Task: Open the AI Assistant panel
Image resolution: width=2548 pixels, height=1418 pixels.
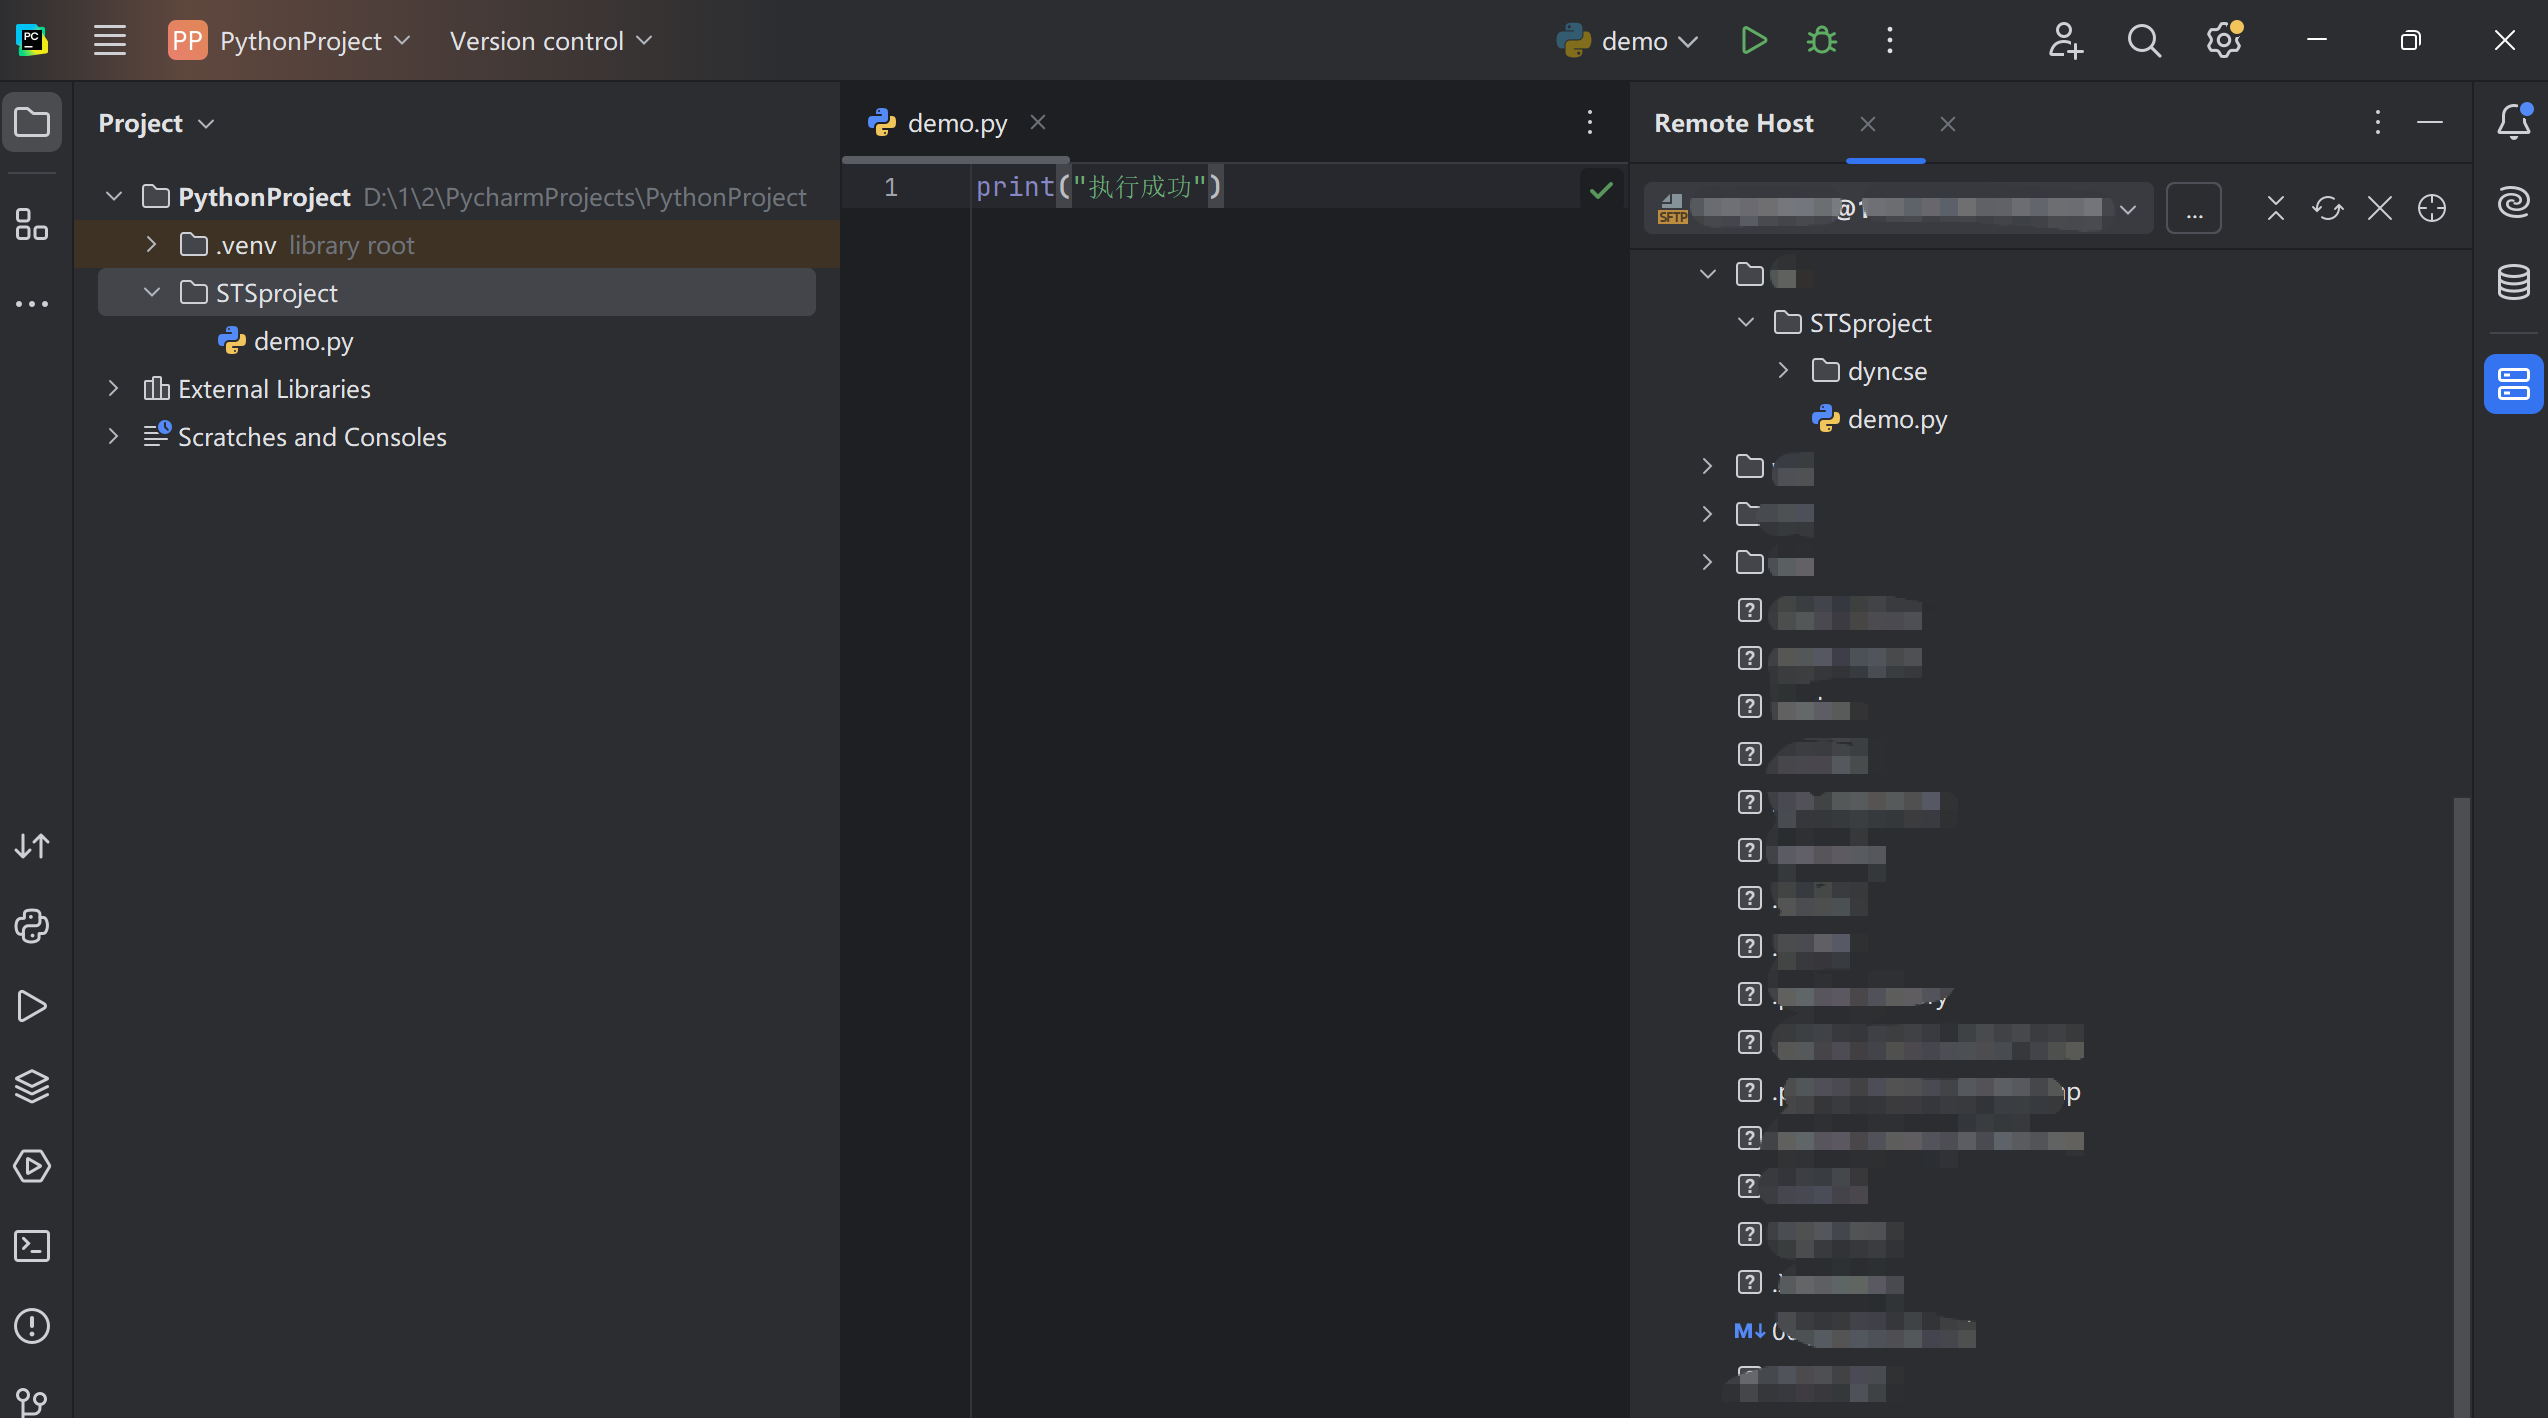Action: click(2513, 200)
